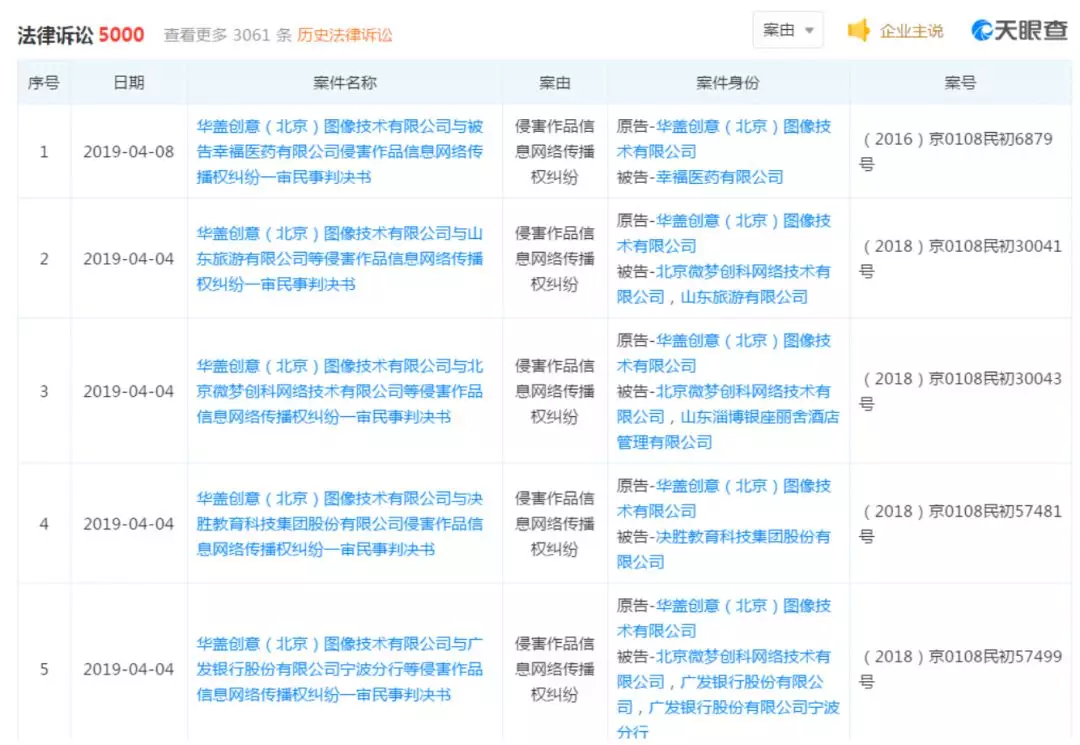The image size is (1080, 745).
Task: Open the 案由 filter dropdown
Action: 788,30
